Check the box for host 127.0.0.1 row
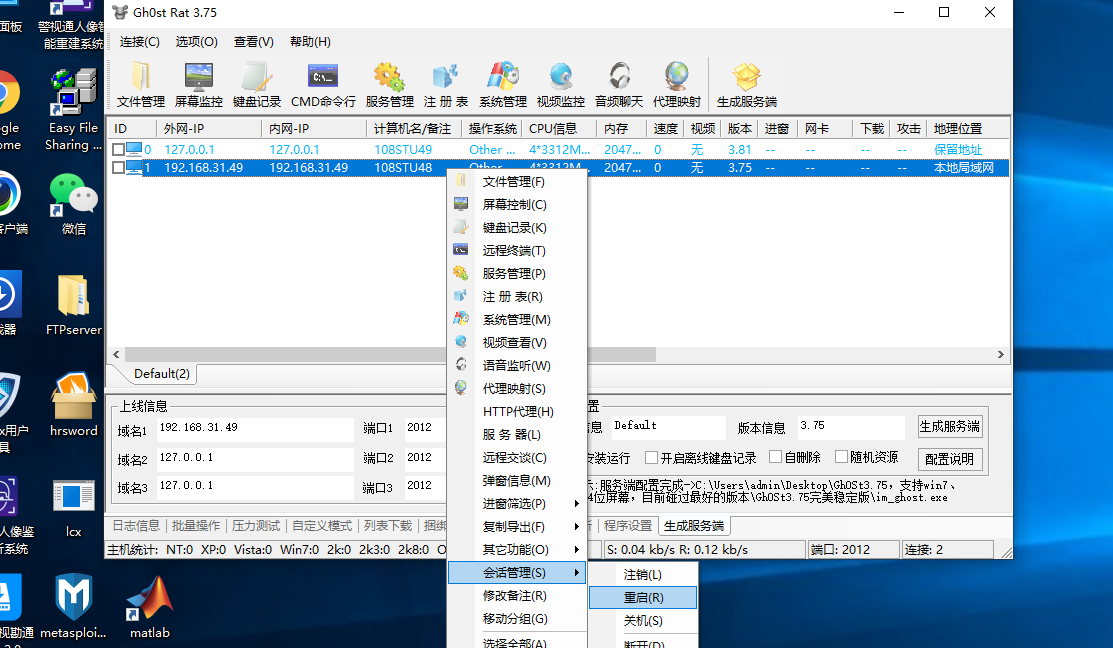Image resolution: width=1113 pixels, height=648 pixels. 119,150
